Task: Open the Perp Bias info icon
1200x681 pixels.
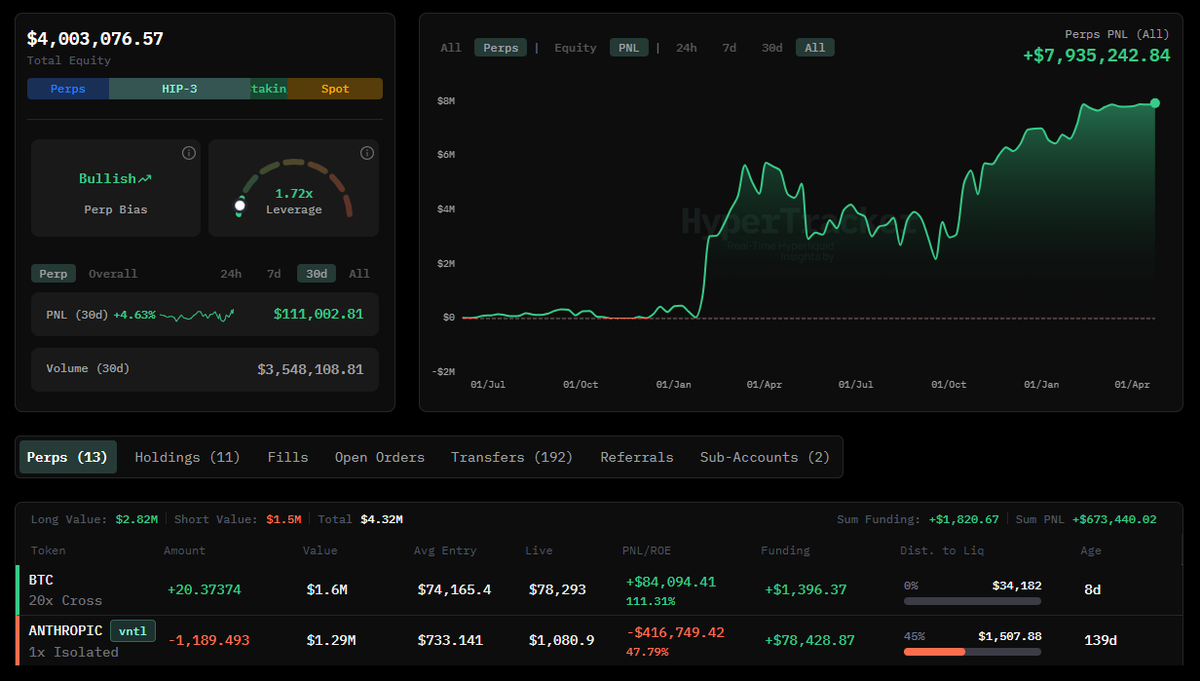Action: (x=189, y=153)
